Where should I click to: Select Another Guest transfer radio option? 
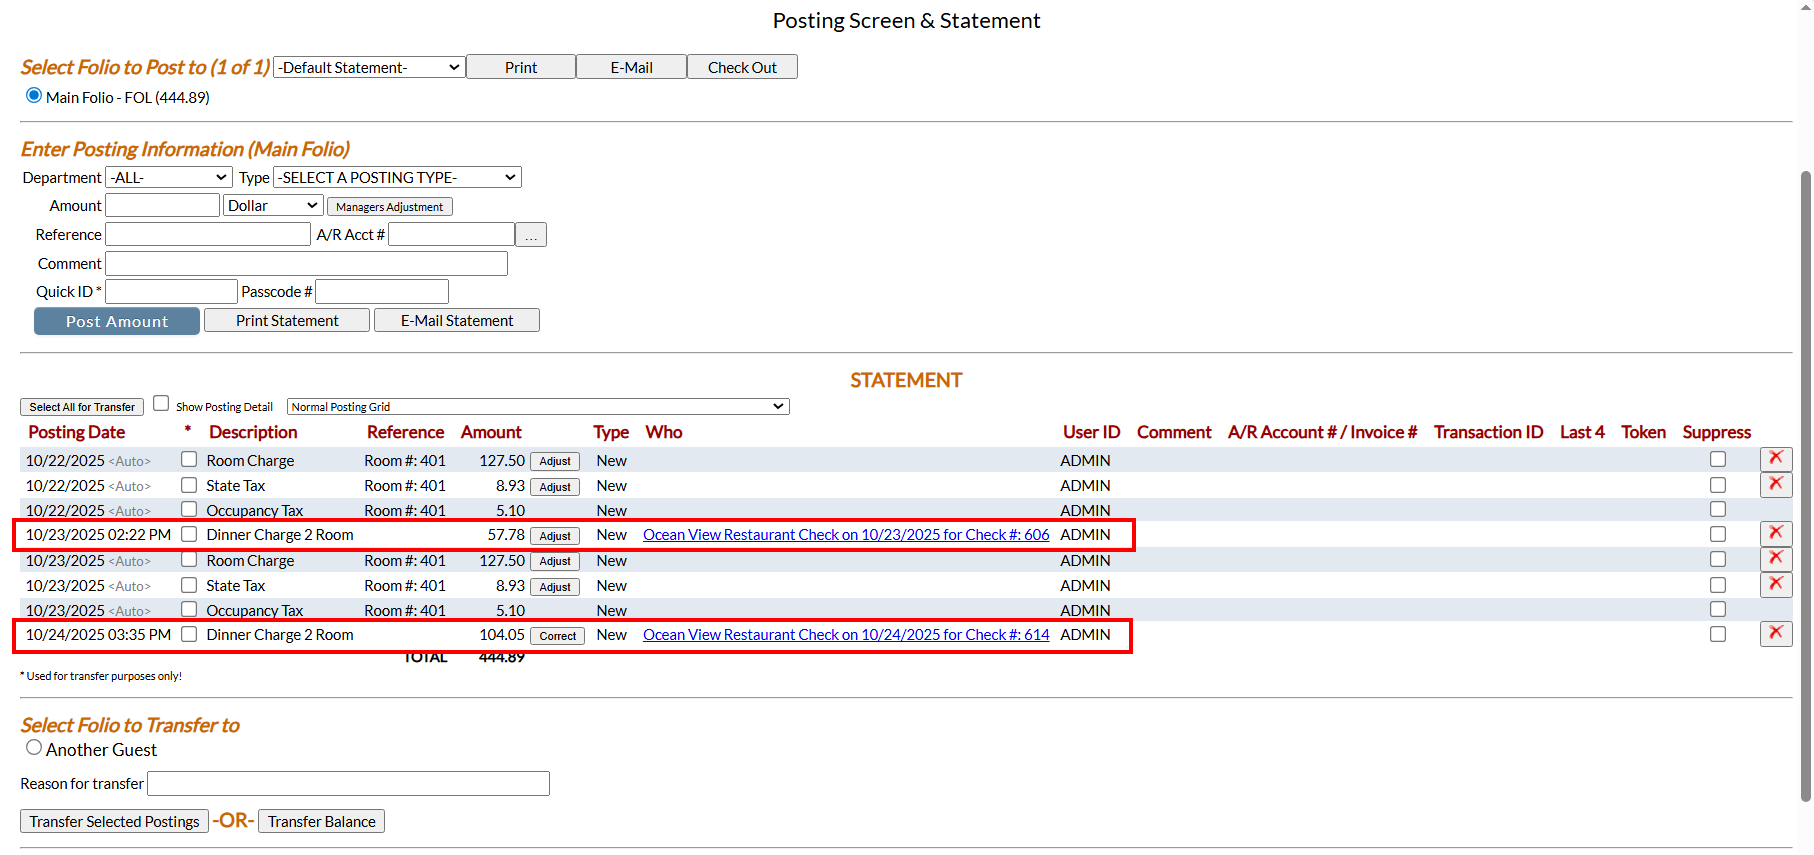(x=34, y=748)
